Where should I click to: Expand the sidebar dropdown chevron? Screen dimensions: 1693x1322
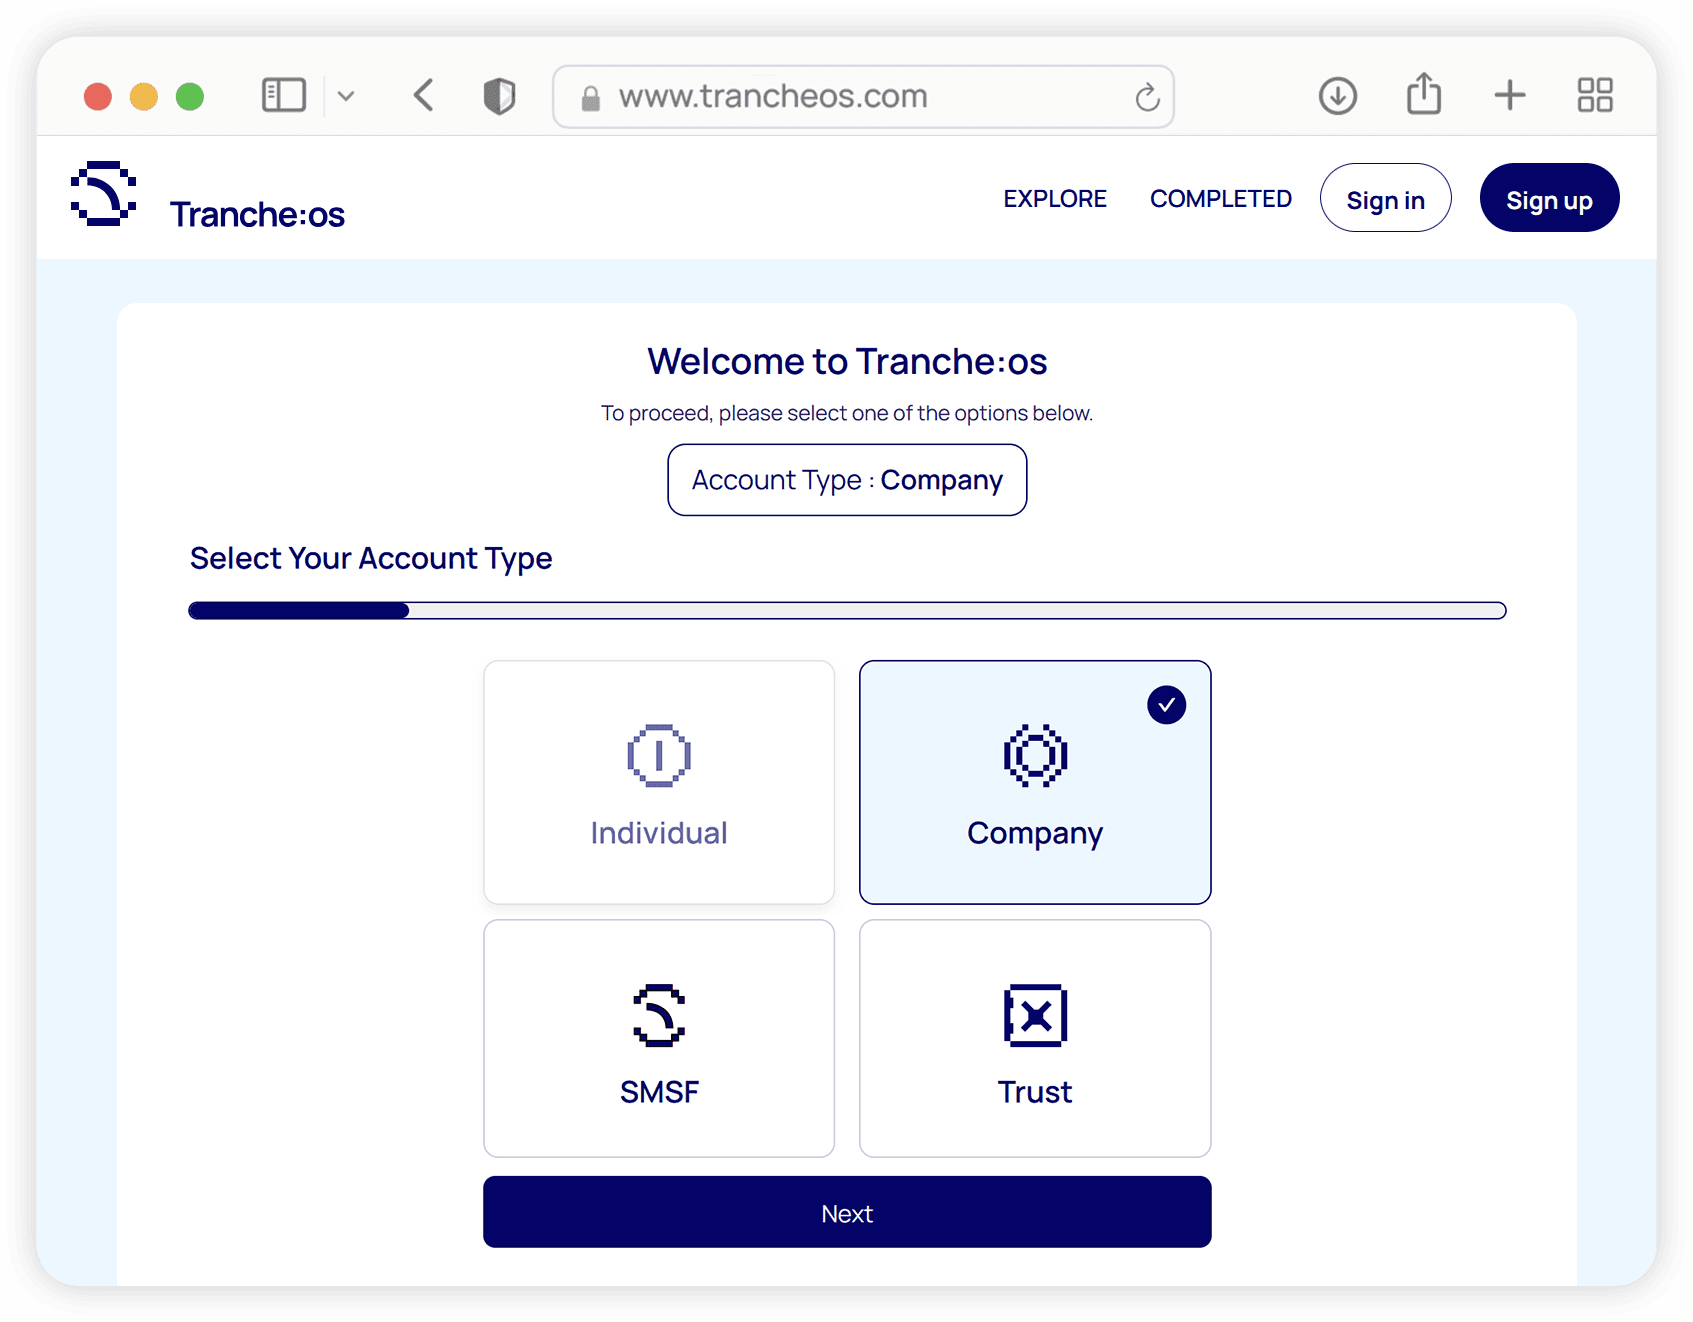point(346,96)
